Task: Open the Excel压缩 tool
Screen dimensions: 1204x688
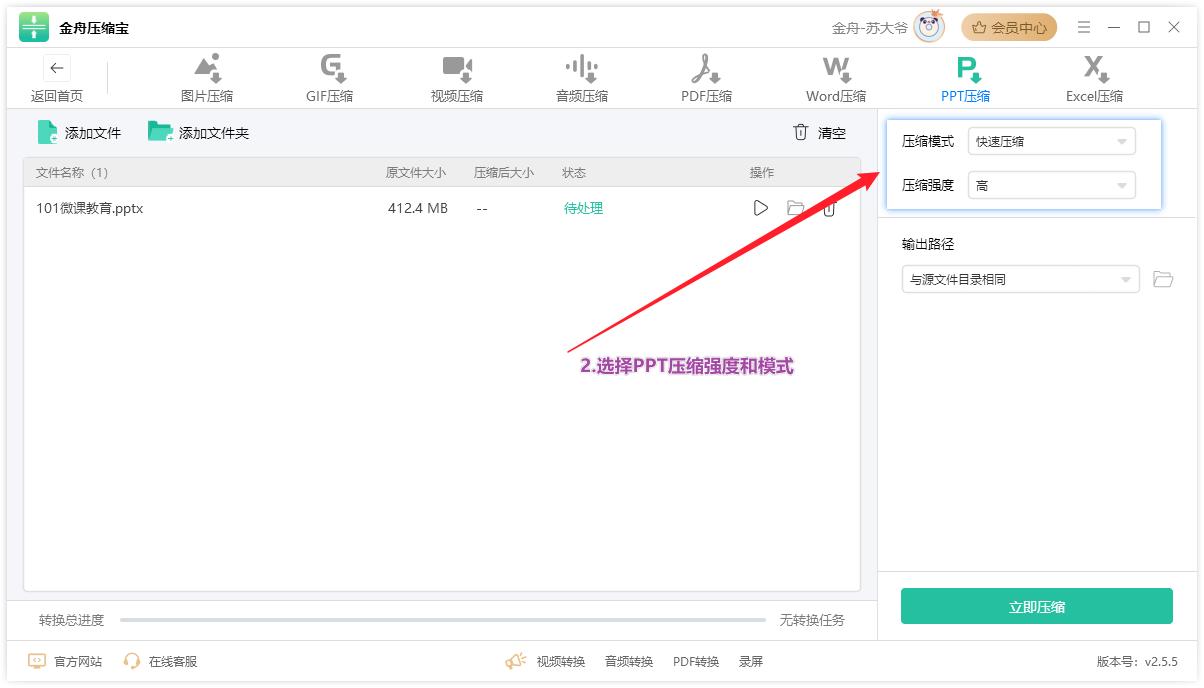Action: click(x=1094, y=79)
